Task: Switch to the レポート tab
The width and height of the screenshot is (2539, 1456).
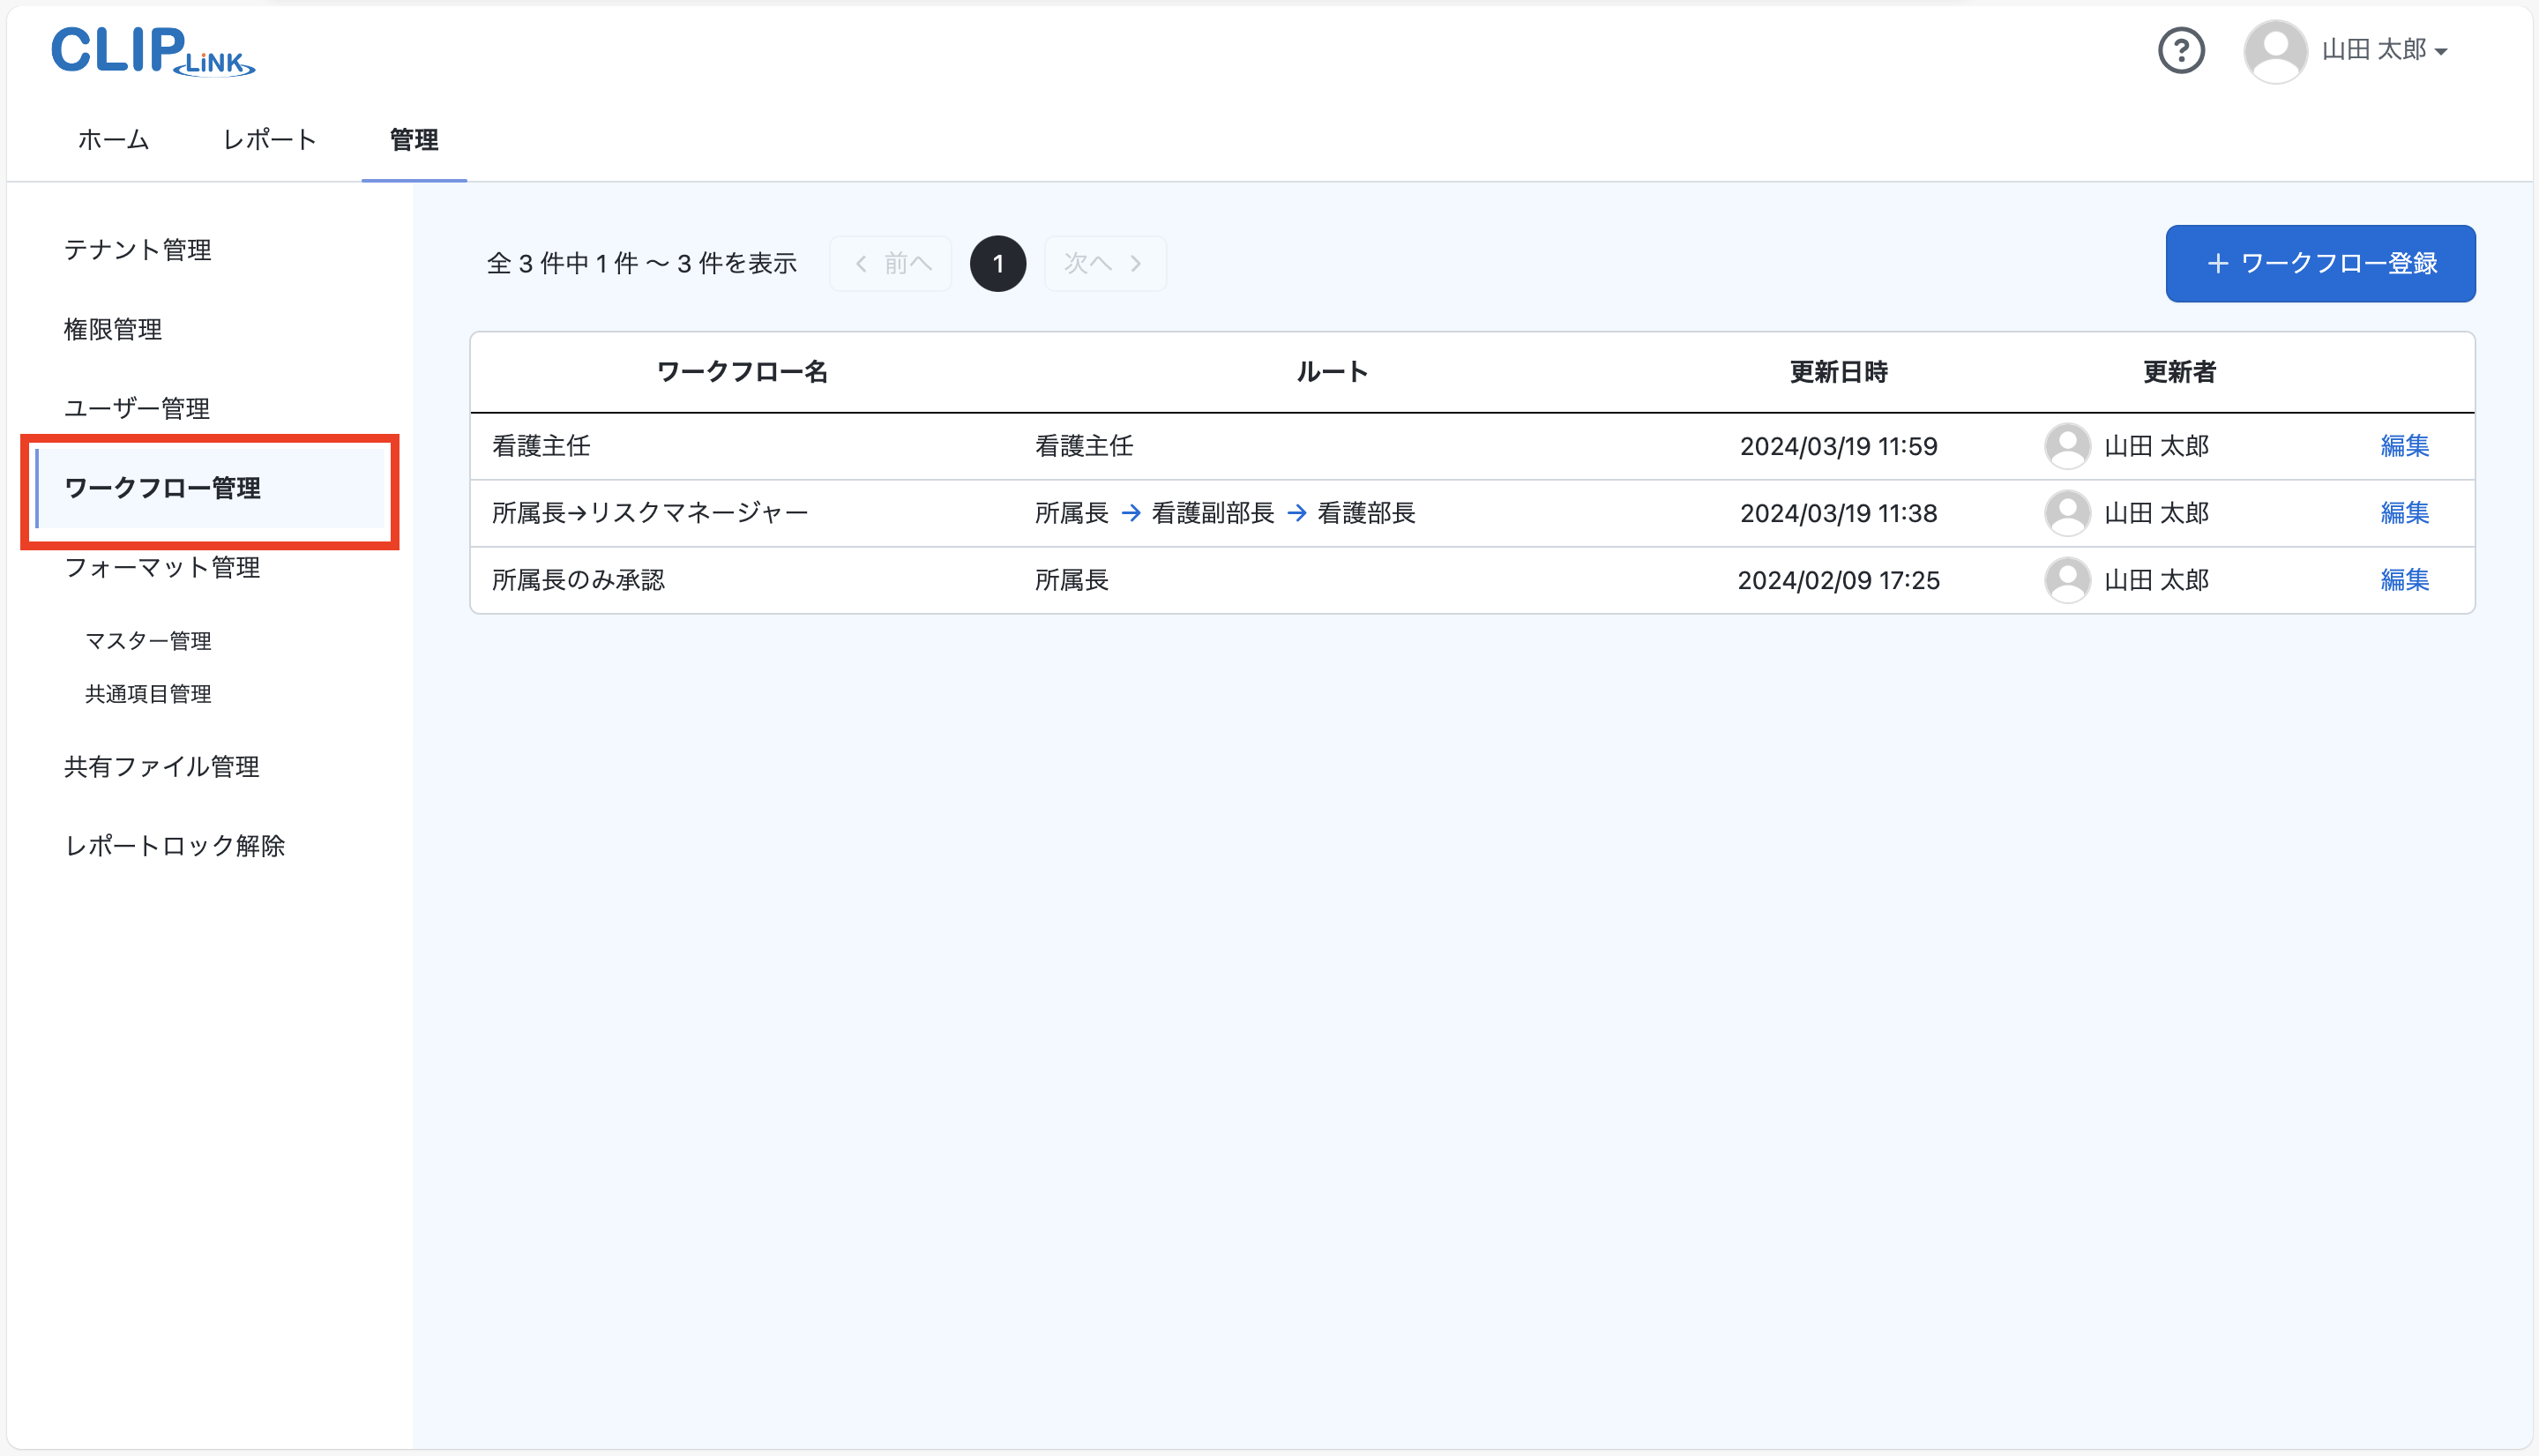Action: [x=268, y=140]
